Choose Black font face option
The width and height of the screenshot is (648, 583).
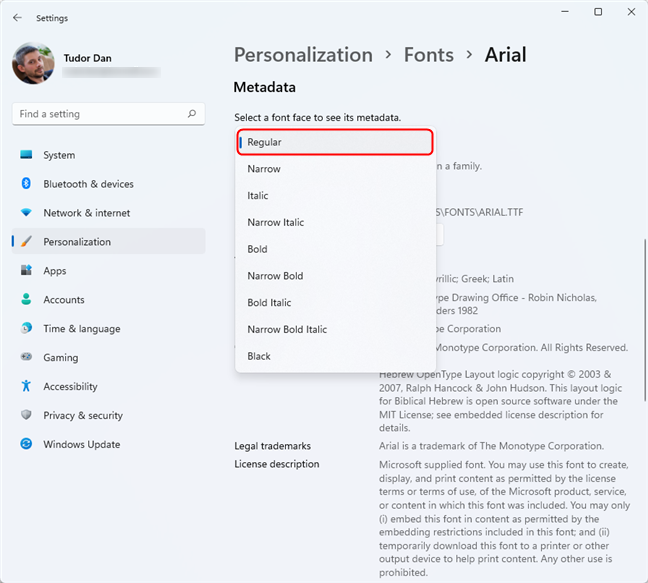pos(335,356)
